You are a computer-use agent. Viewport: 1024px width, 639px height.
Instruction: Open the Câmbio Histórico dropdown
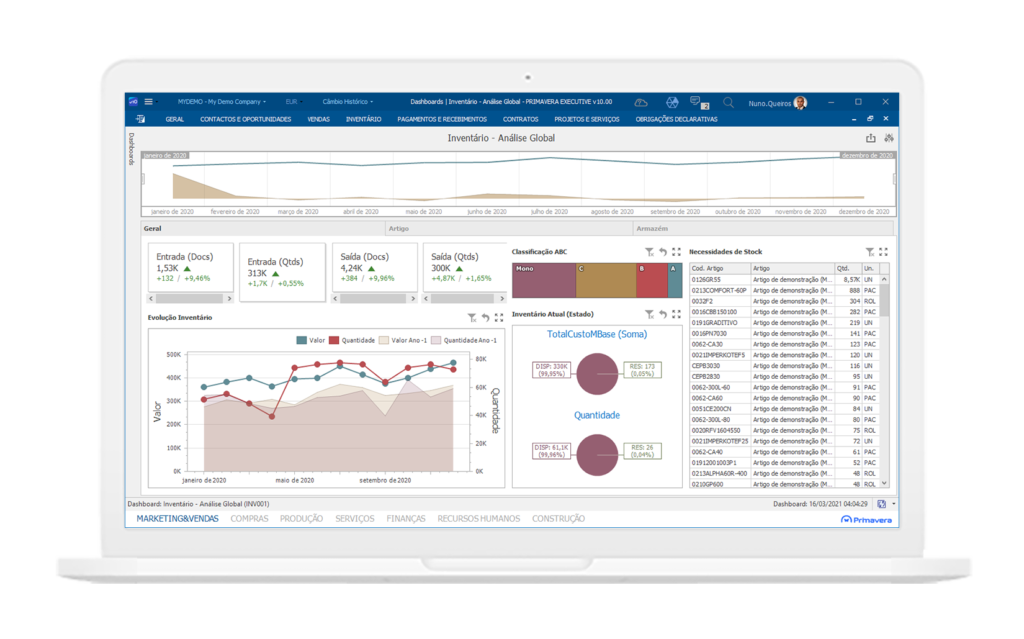(x=347, y=102)
